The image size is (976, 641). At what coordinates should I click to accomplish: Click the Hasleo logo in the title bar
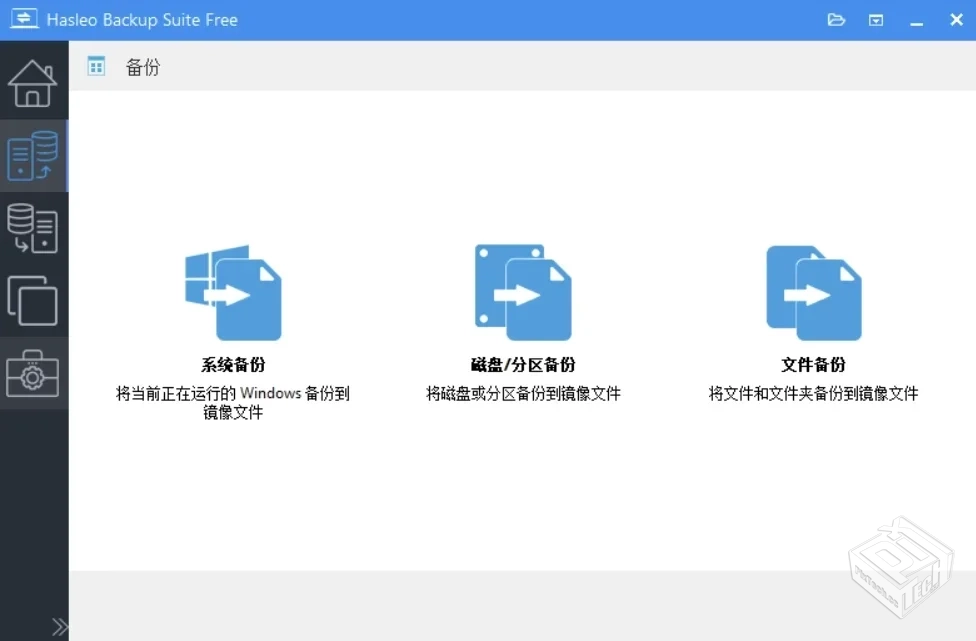pyautogui.click(x=23, y=19)
